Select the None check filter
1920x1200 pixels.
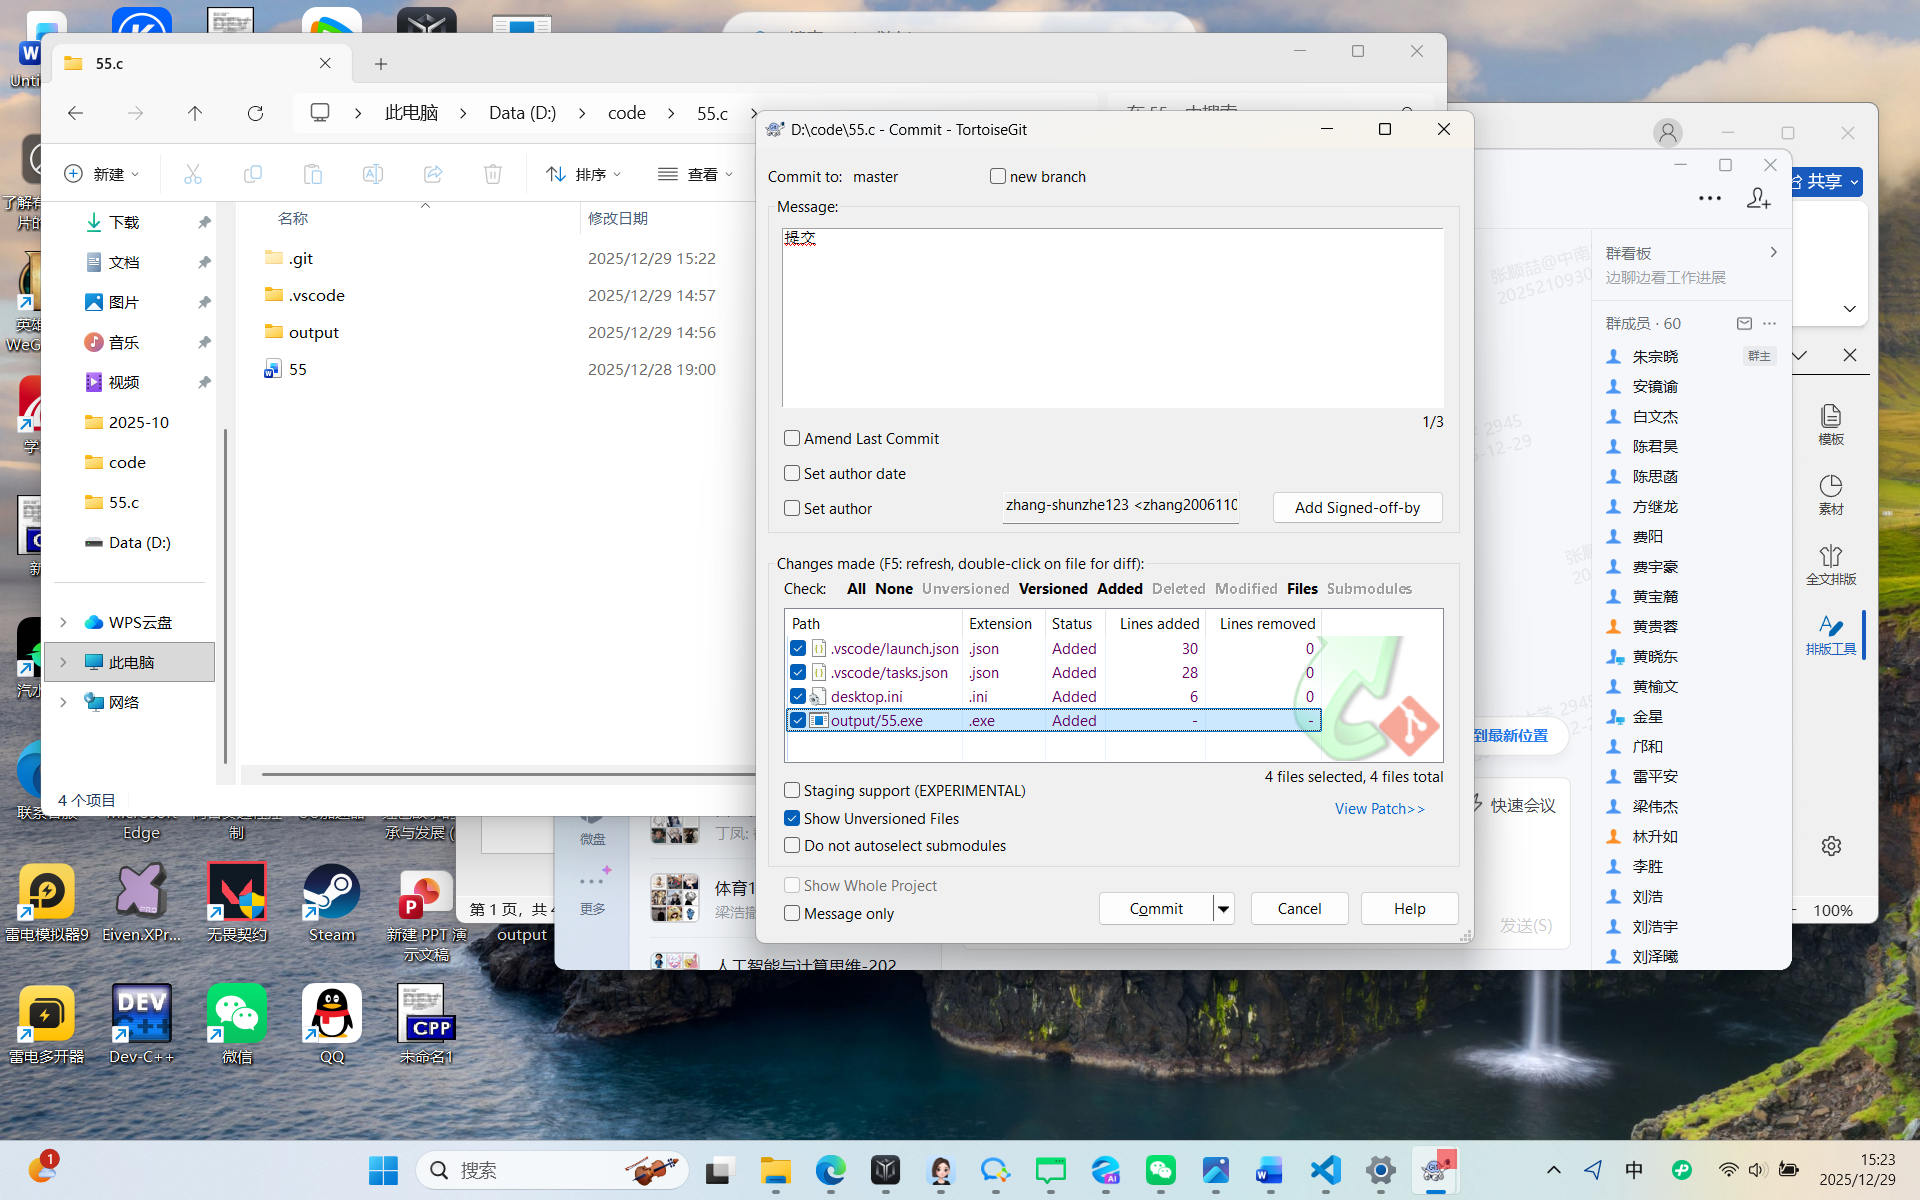coord(893,589)
